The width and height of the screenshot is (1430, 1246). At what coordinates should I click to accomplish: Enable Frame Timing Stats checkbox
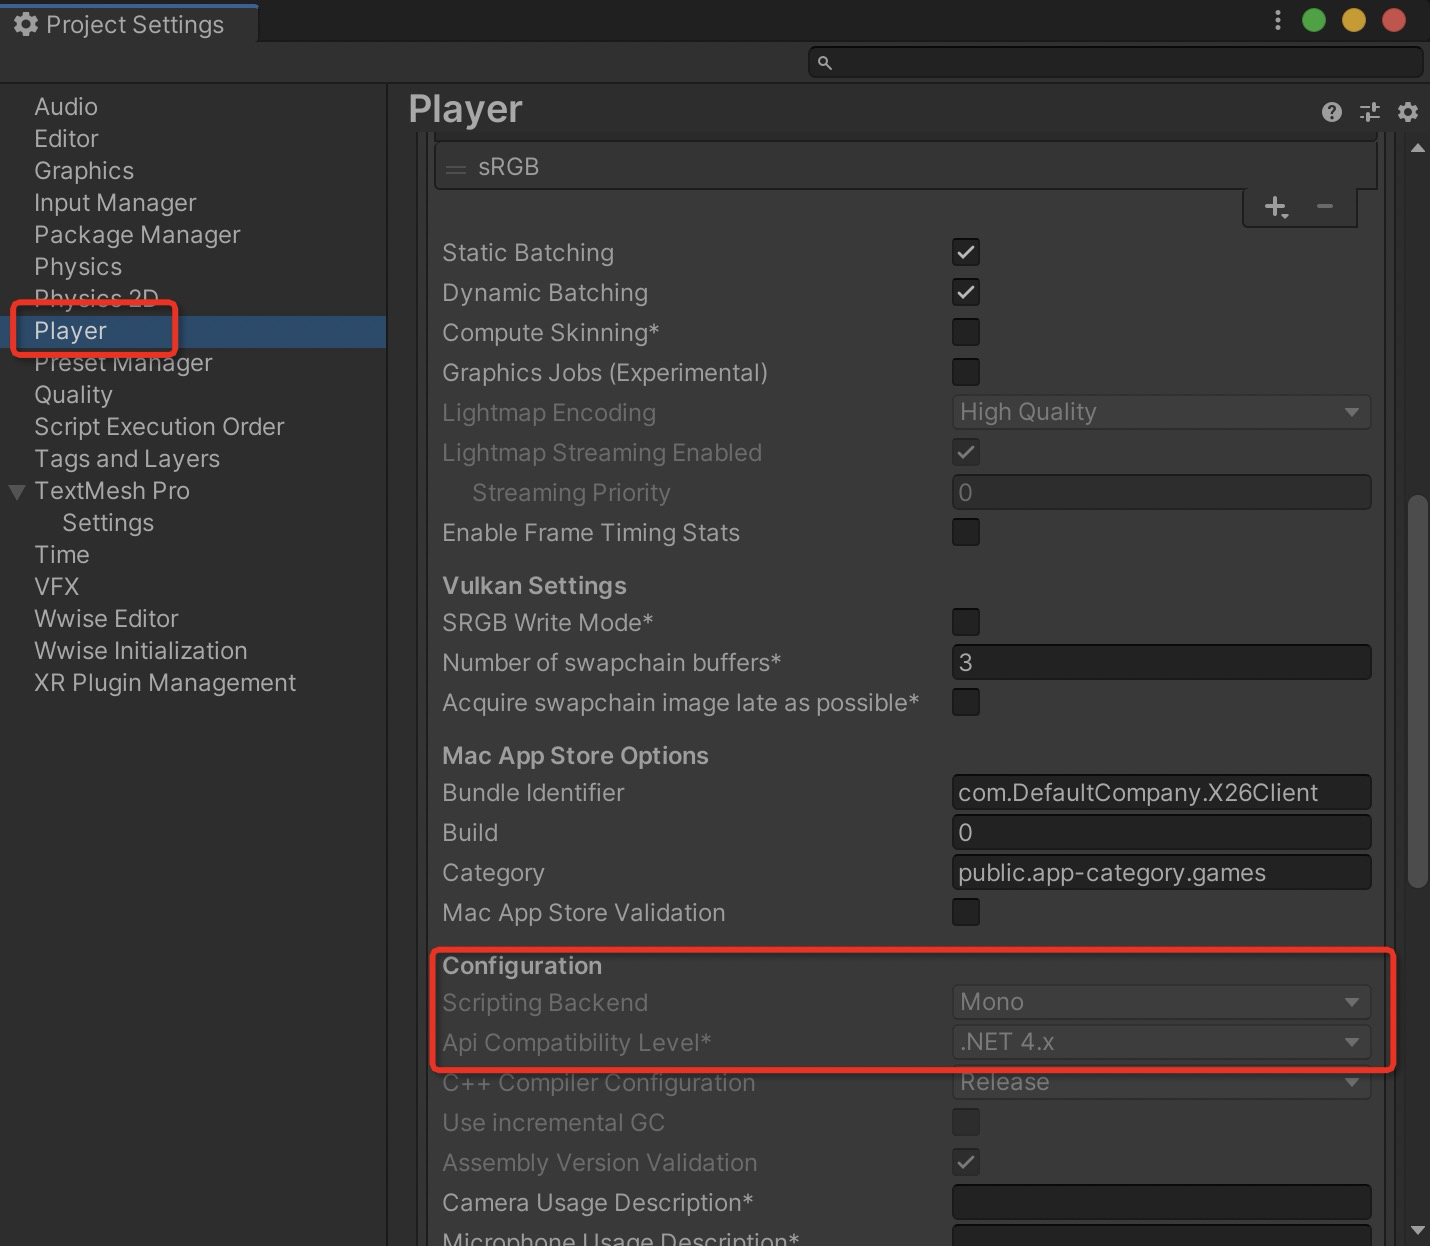(966, 532)
